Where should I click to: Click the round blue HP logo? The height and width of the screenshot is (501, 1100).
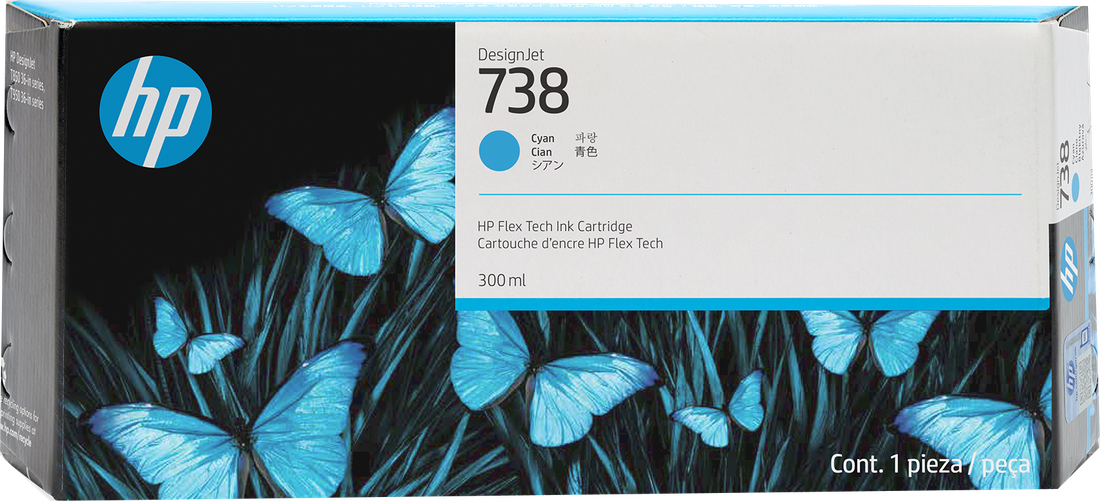pyautogui.click(x=155, y=112)
